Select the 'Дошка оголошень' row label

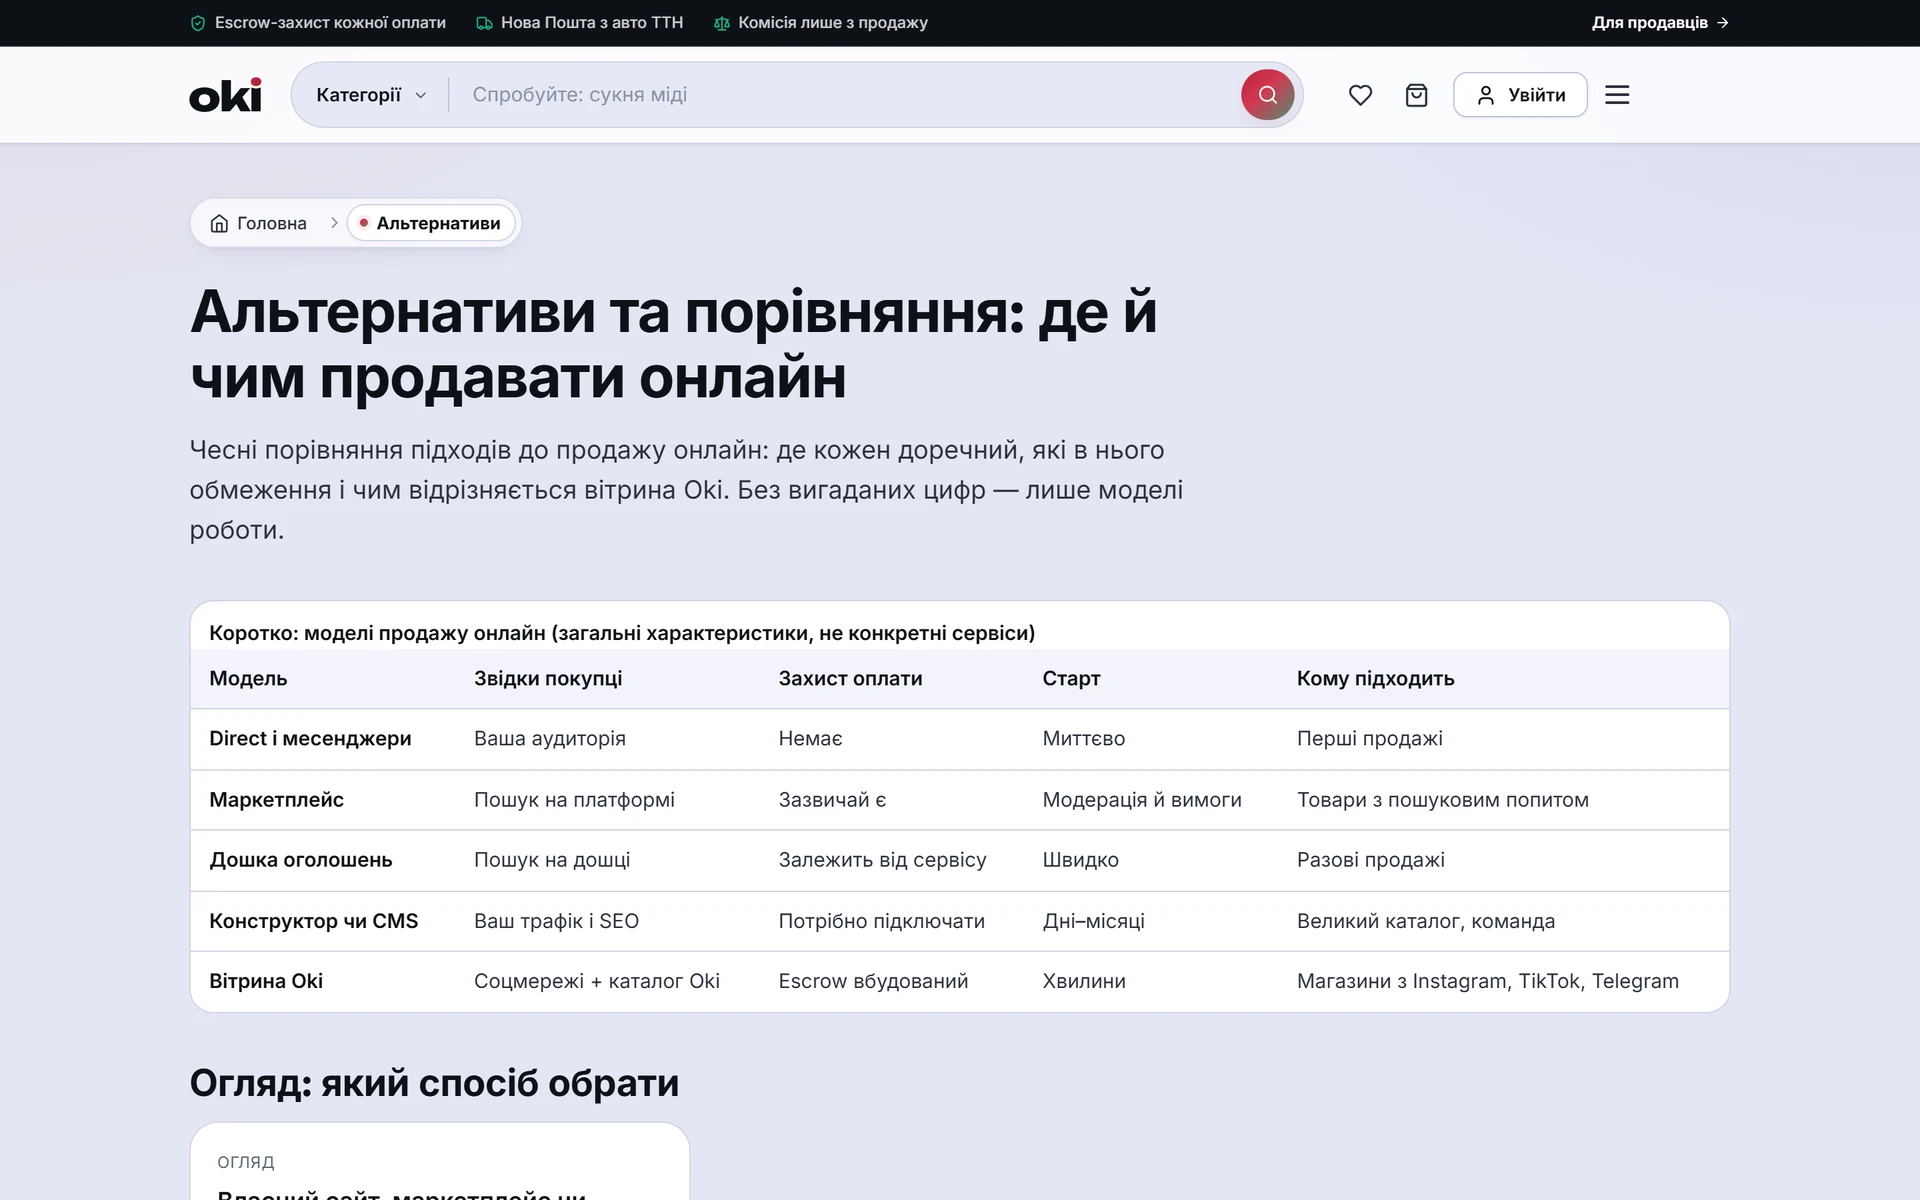point(300,860)
